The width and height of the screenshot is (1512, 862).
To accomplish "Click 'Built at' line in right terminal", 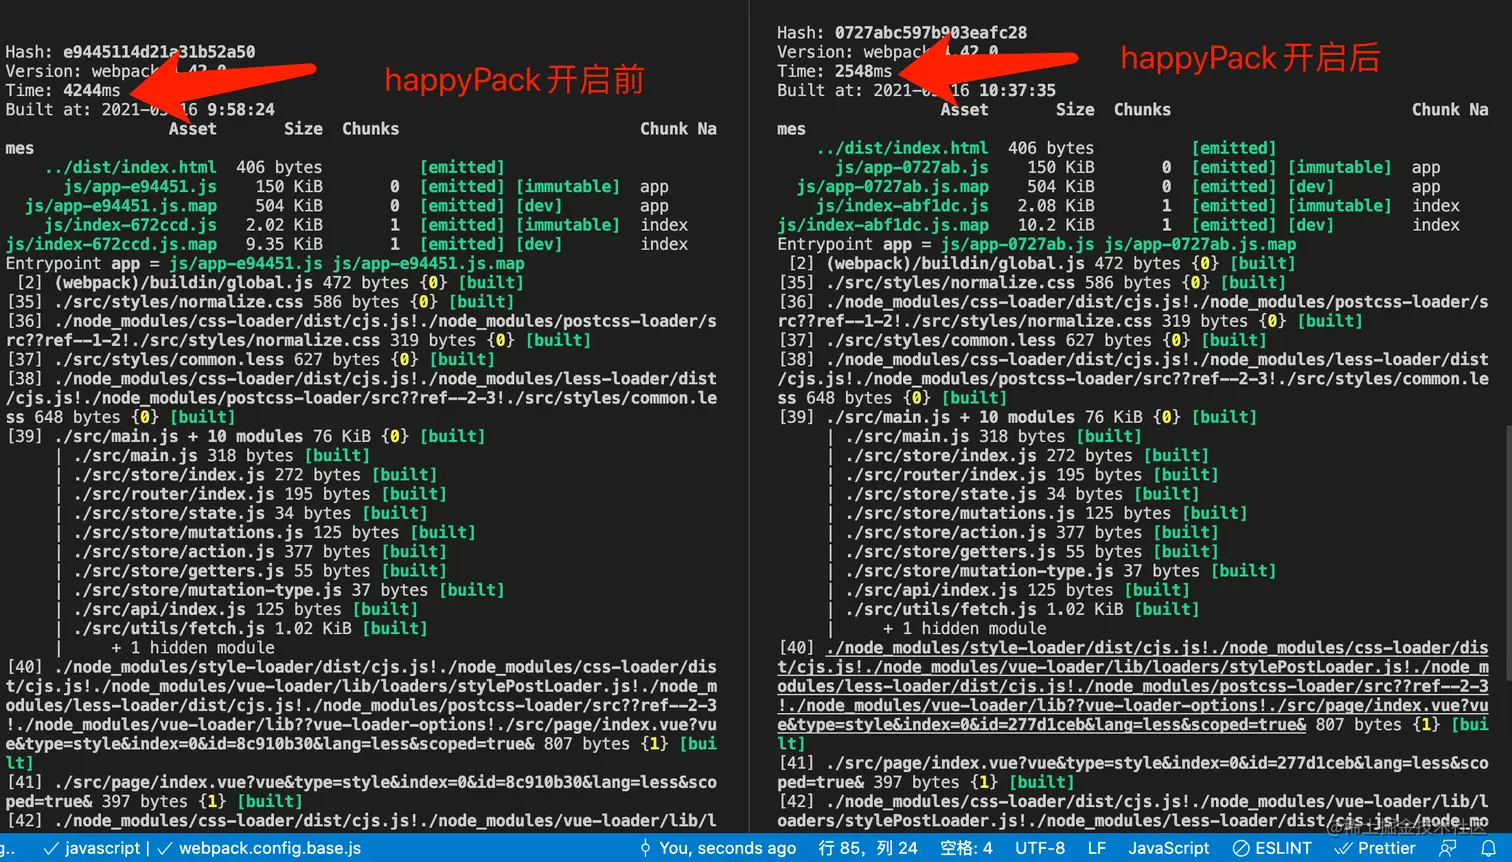I will [917, 90].
